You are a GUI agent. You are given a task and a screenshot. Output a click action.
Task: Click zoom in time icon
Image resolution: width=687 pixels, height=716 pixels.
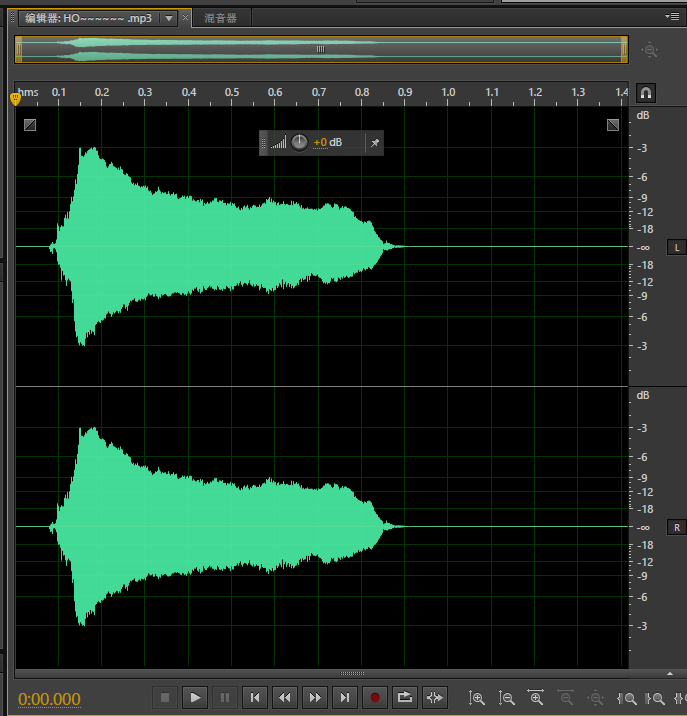[x=537, y=698]
